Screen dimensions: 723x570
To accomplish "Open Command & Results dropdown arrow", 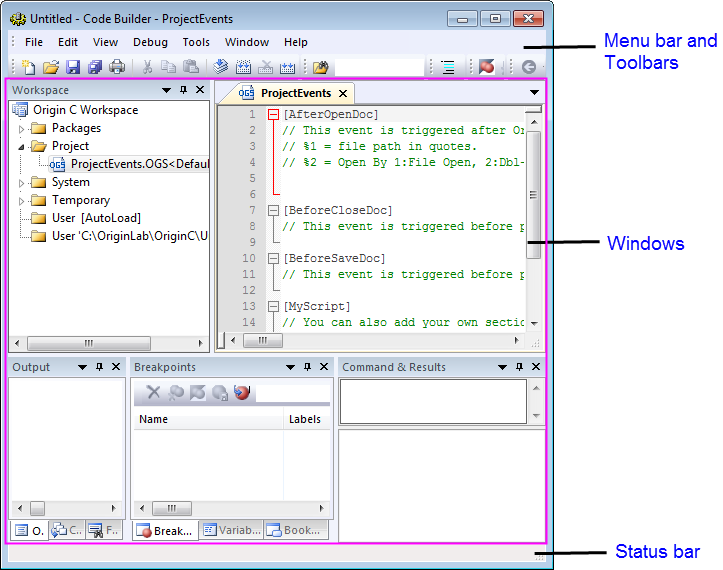I will (503, 367).
